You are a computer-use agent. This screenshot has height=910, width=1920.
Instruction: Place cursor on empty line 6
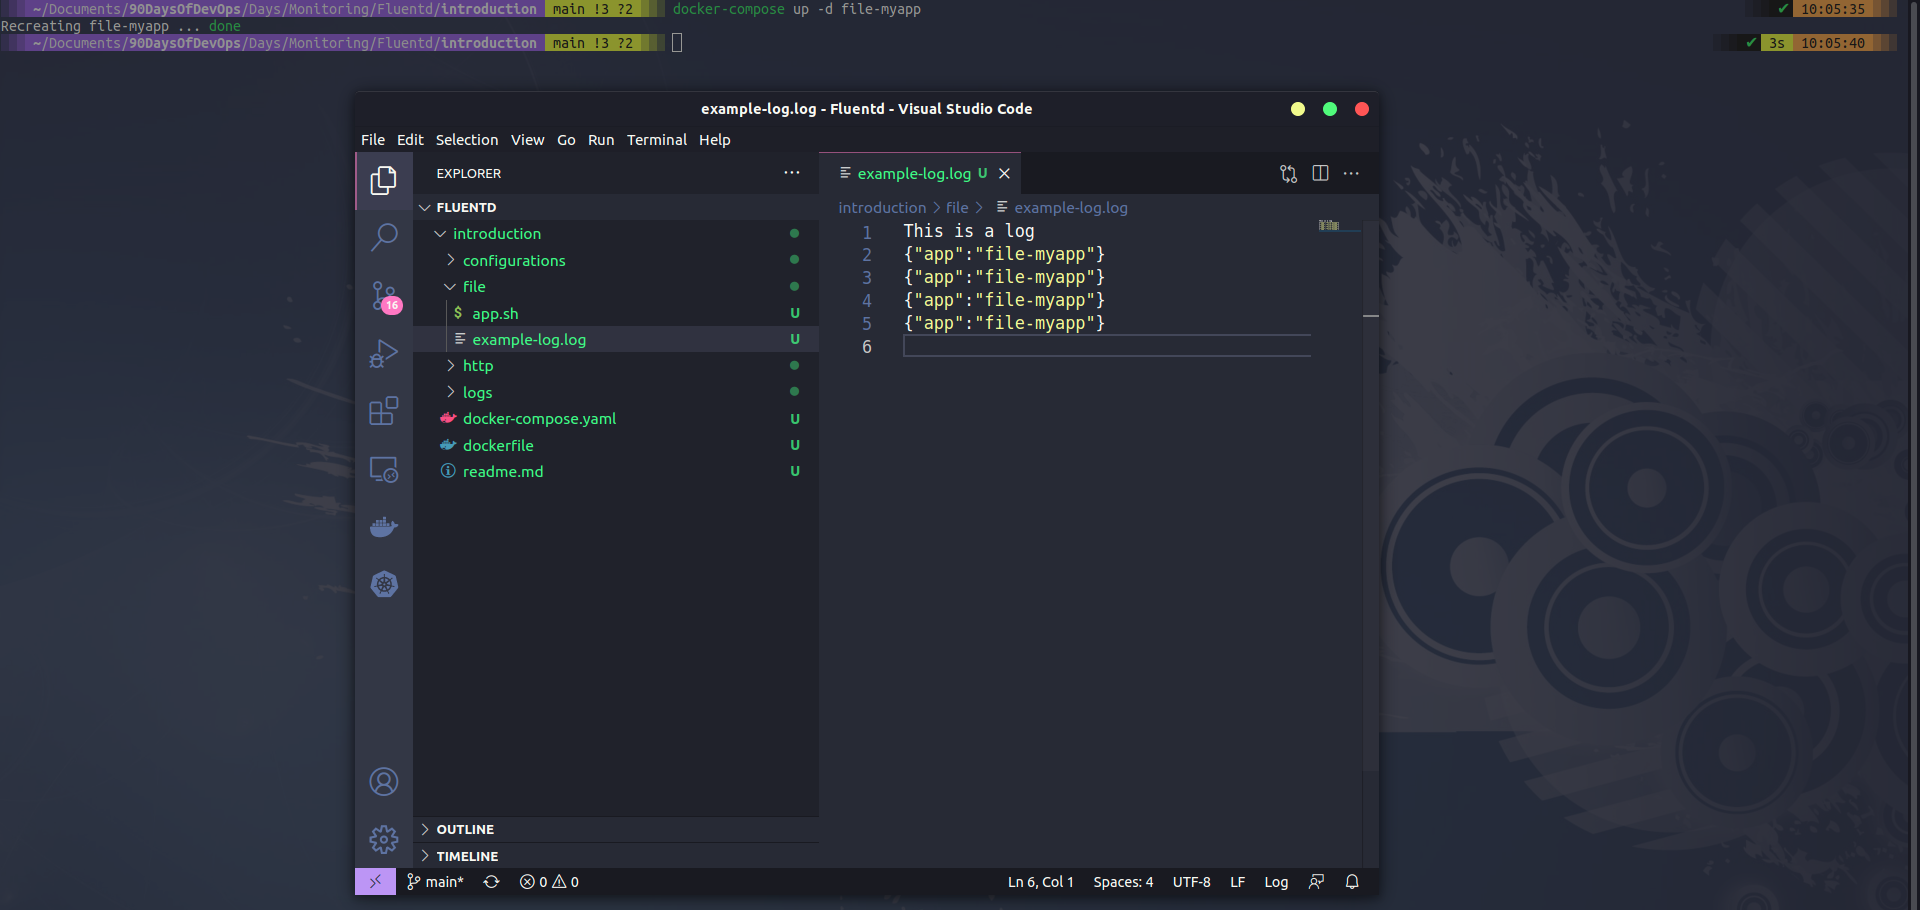(x=1106, y=347)
